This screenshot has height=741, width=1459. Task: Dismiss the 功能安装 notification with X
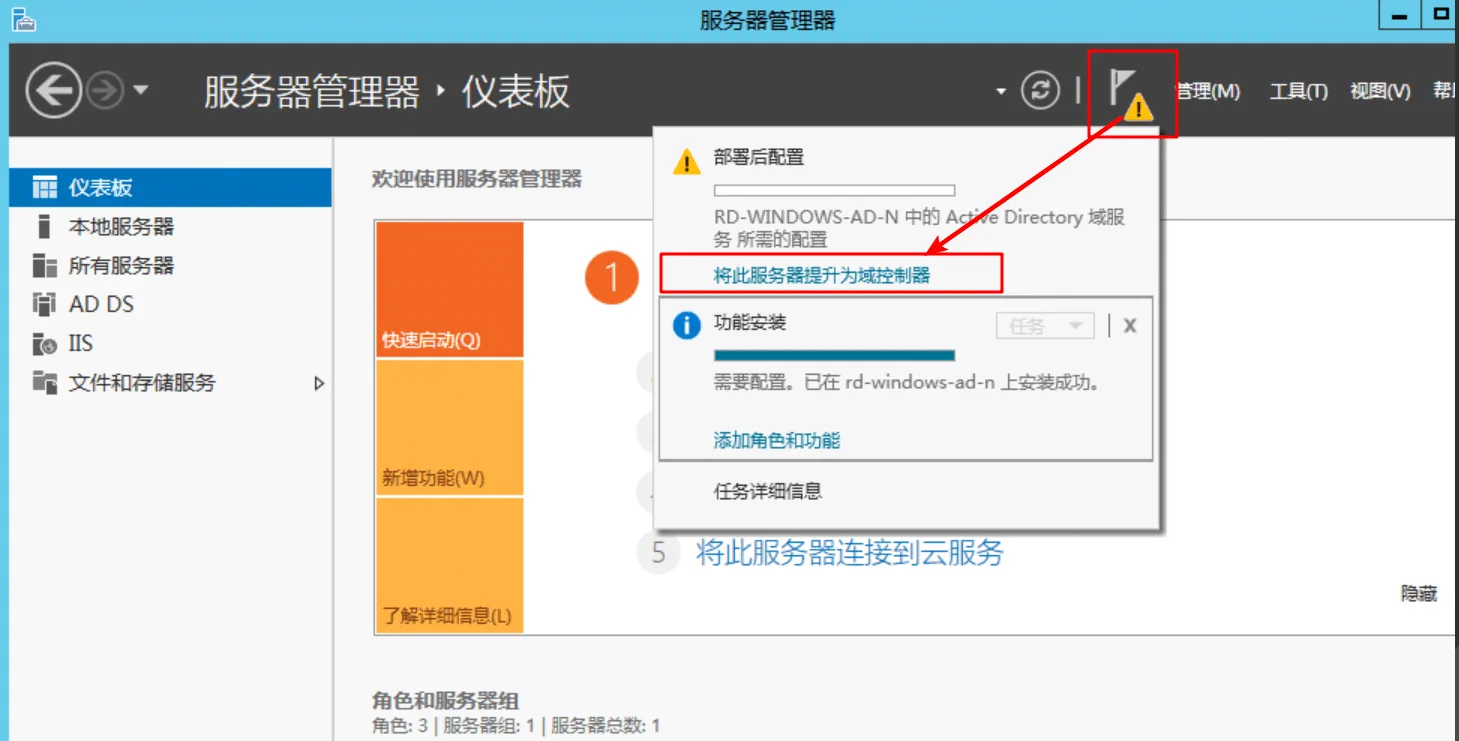coord(1129,325)
